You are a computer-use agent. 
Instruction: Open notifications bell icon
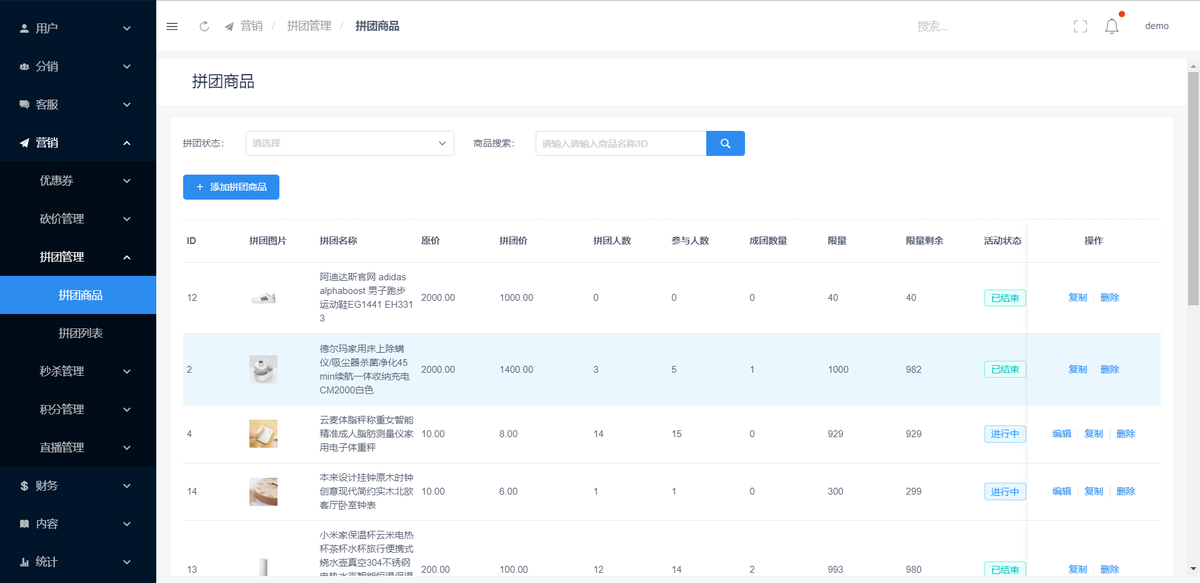pyautogui.click(x=1112, y=27)
